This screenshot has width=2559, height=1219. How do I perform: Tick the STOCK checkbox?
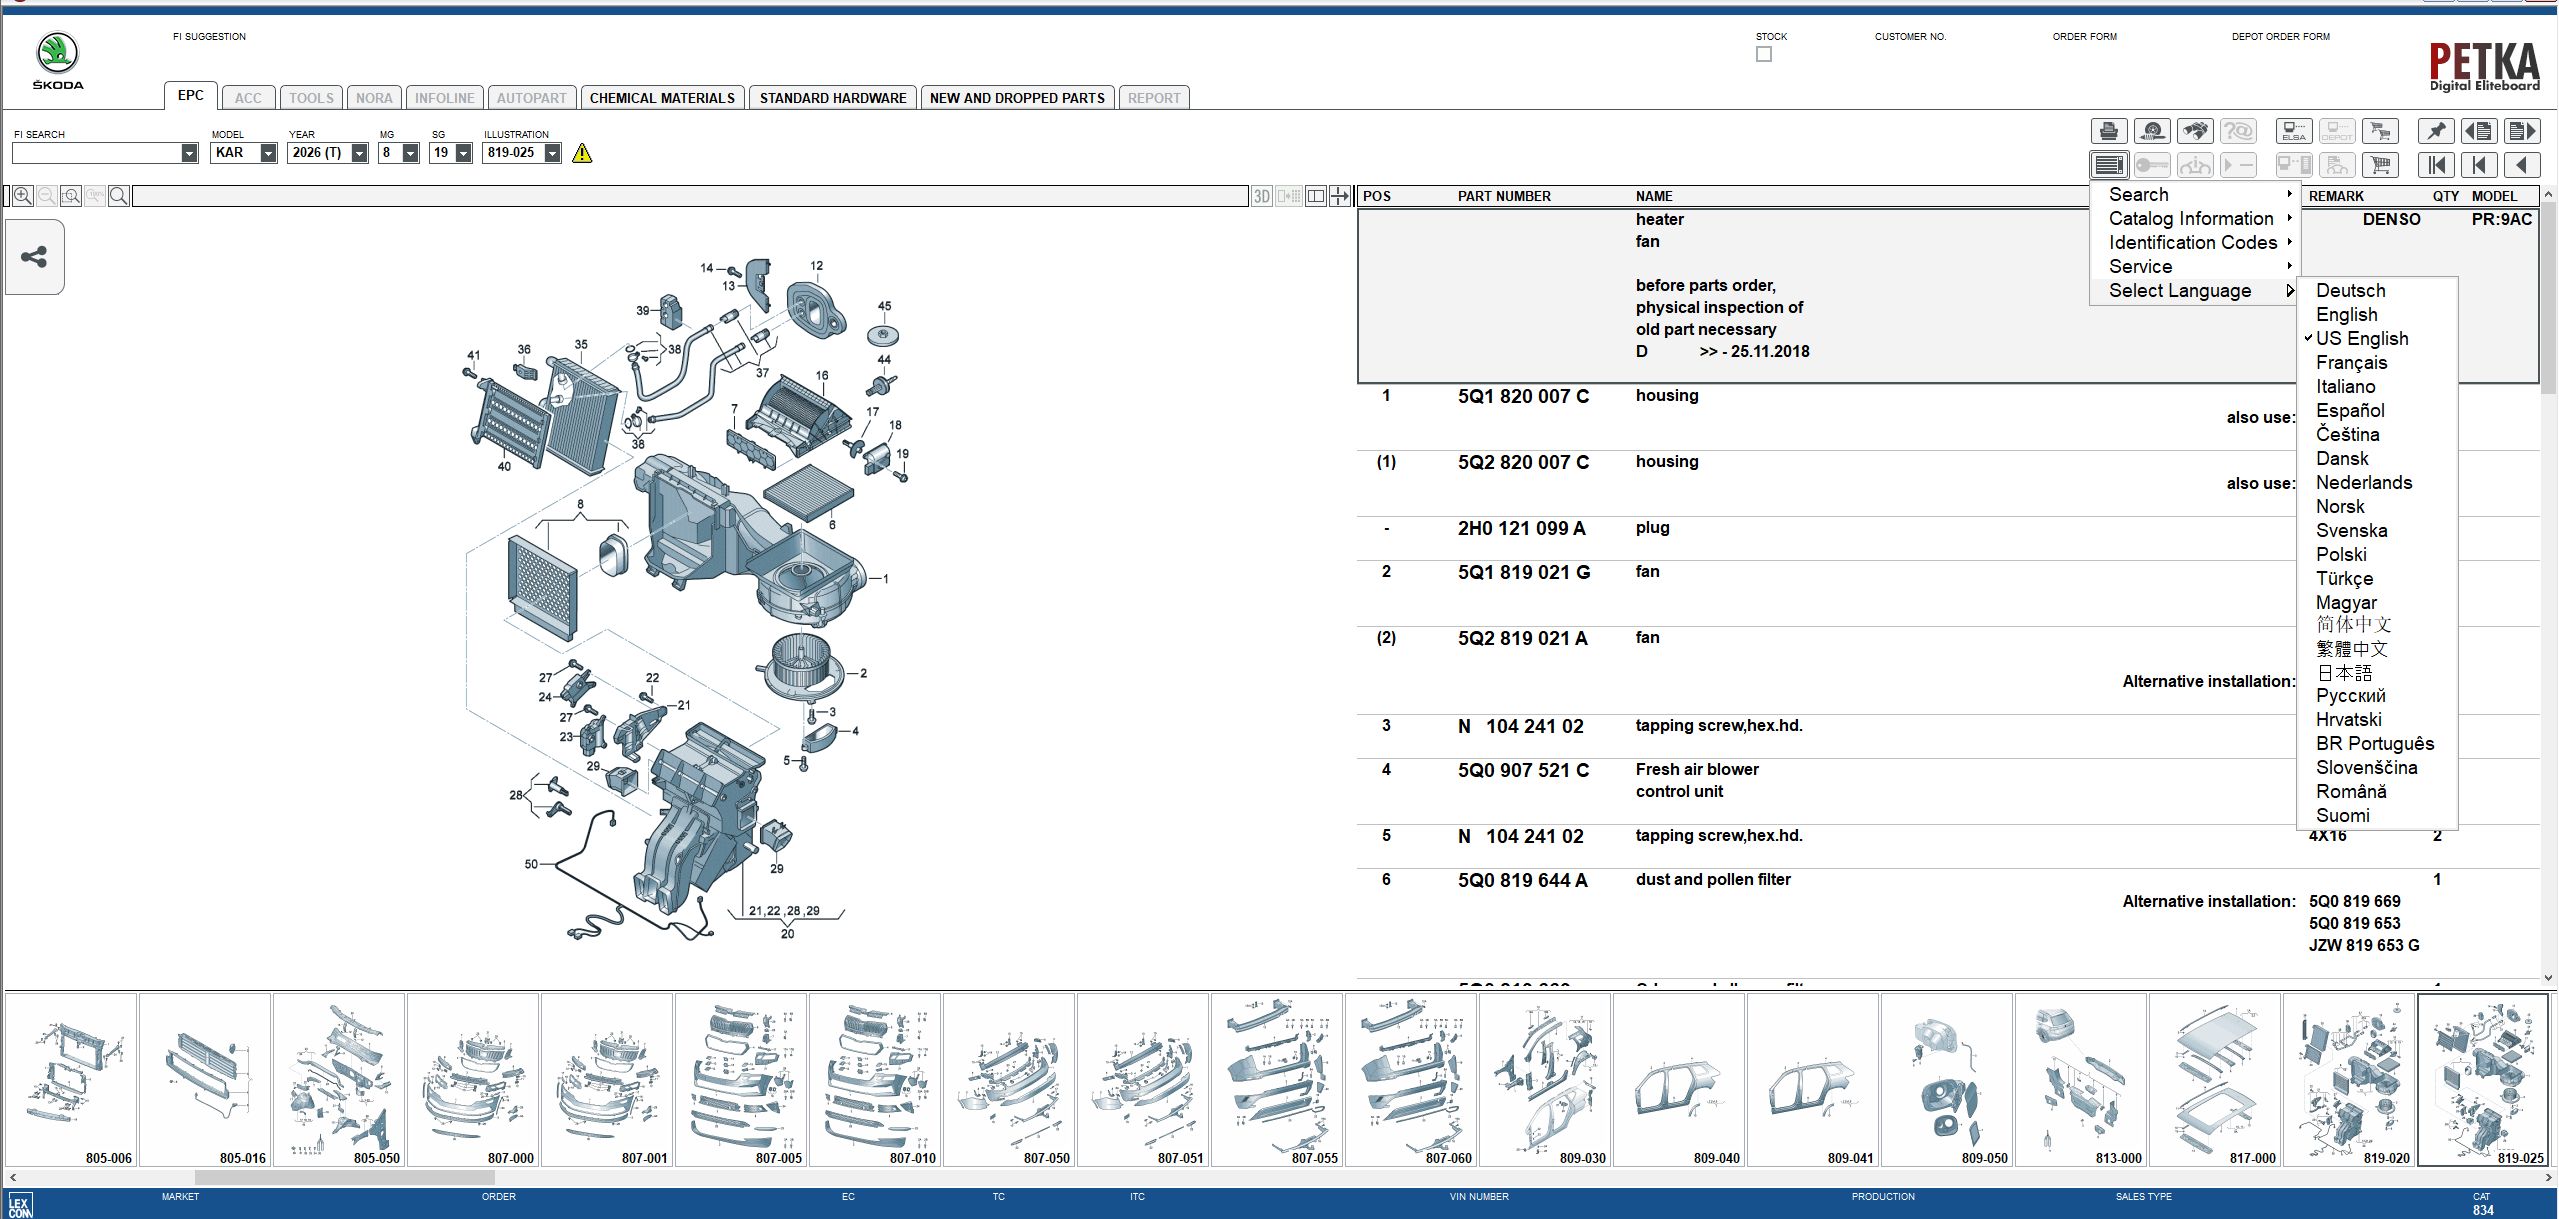coord(1764,54)
